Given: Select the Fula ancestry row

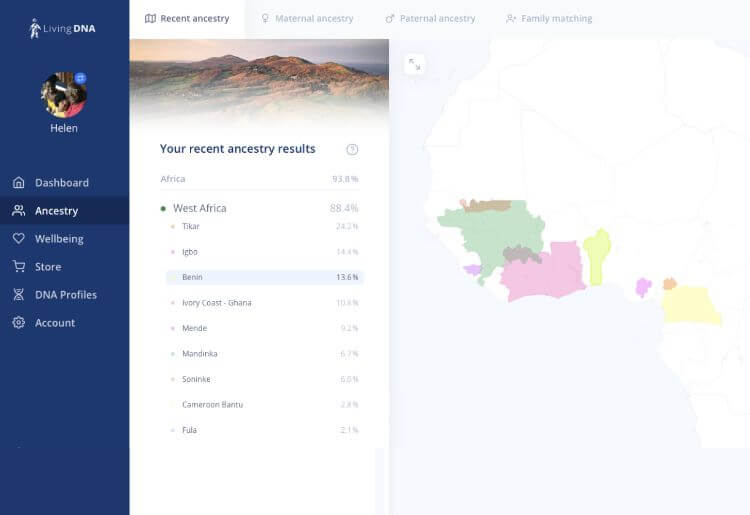Looking at the screenshot, I should pos(265,430).
